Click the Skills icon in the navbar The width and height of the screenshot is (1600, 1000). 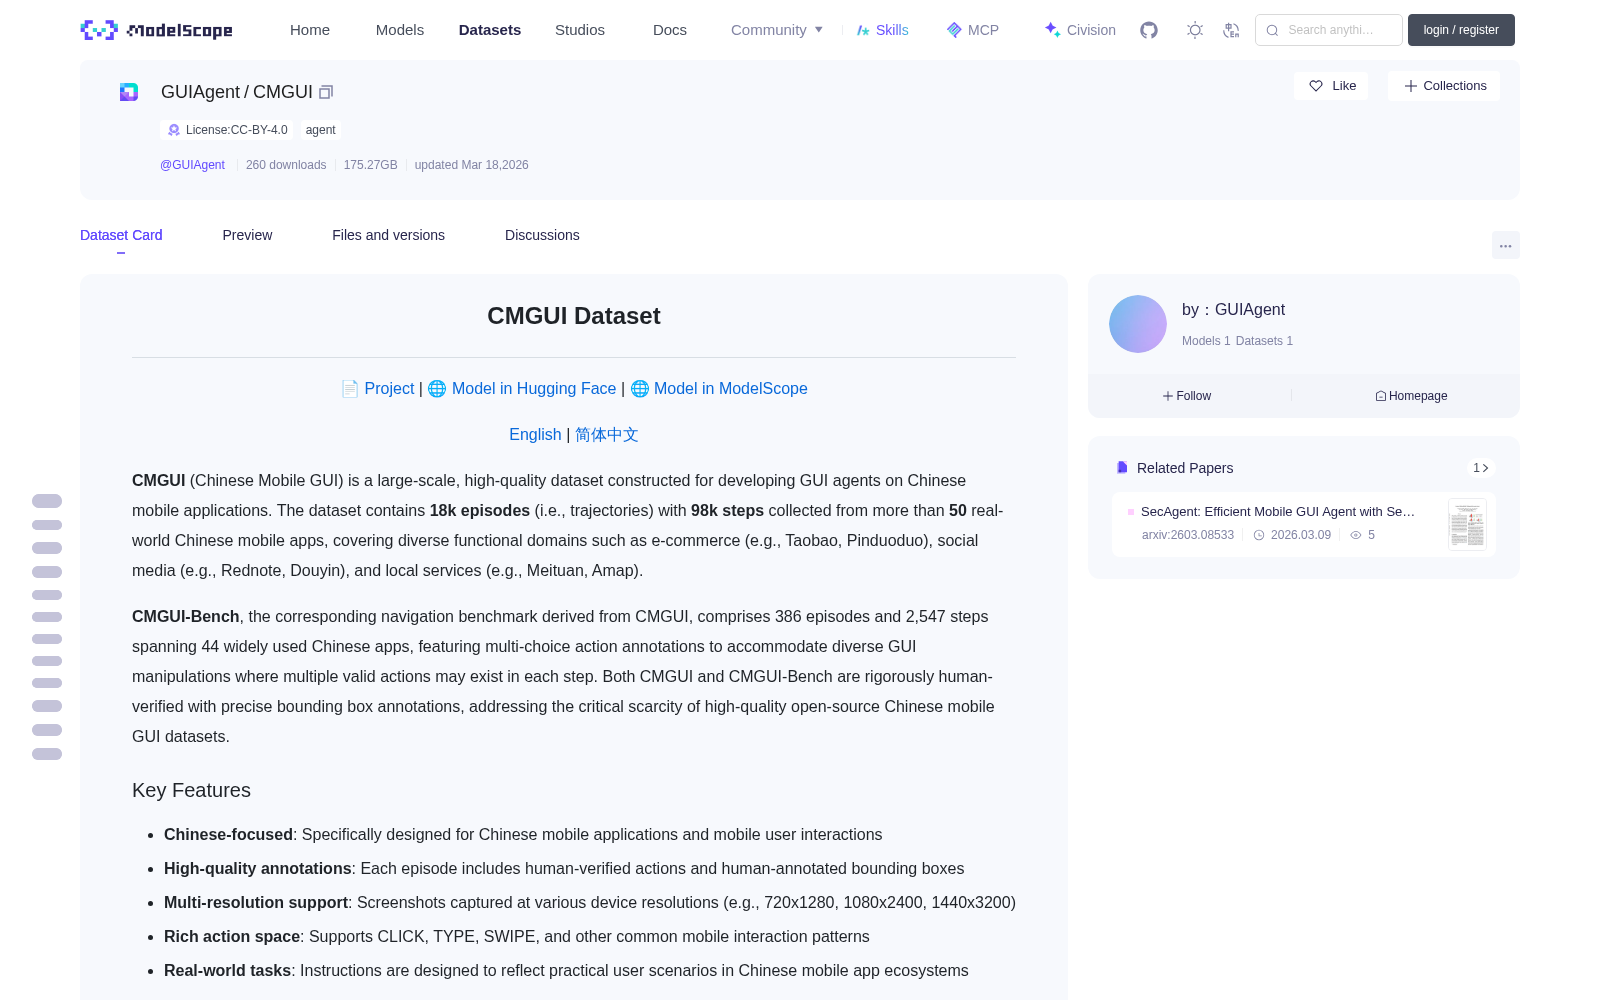(x=863, y=30)
